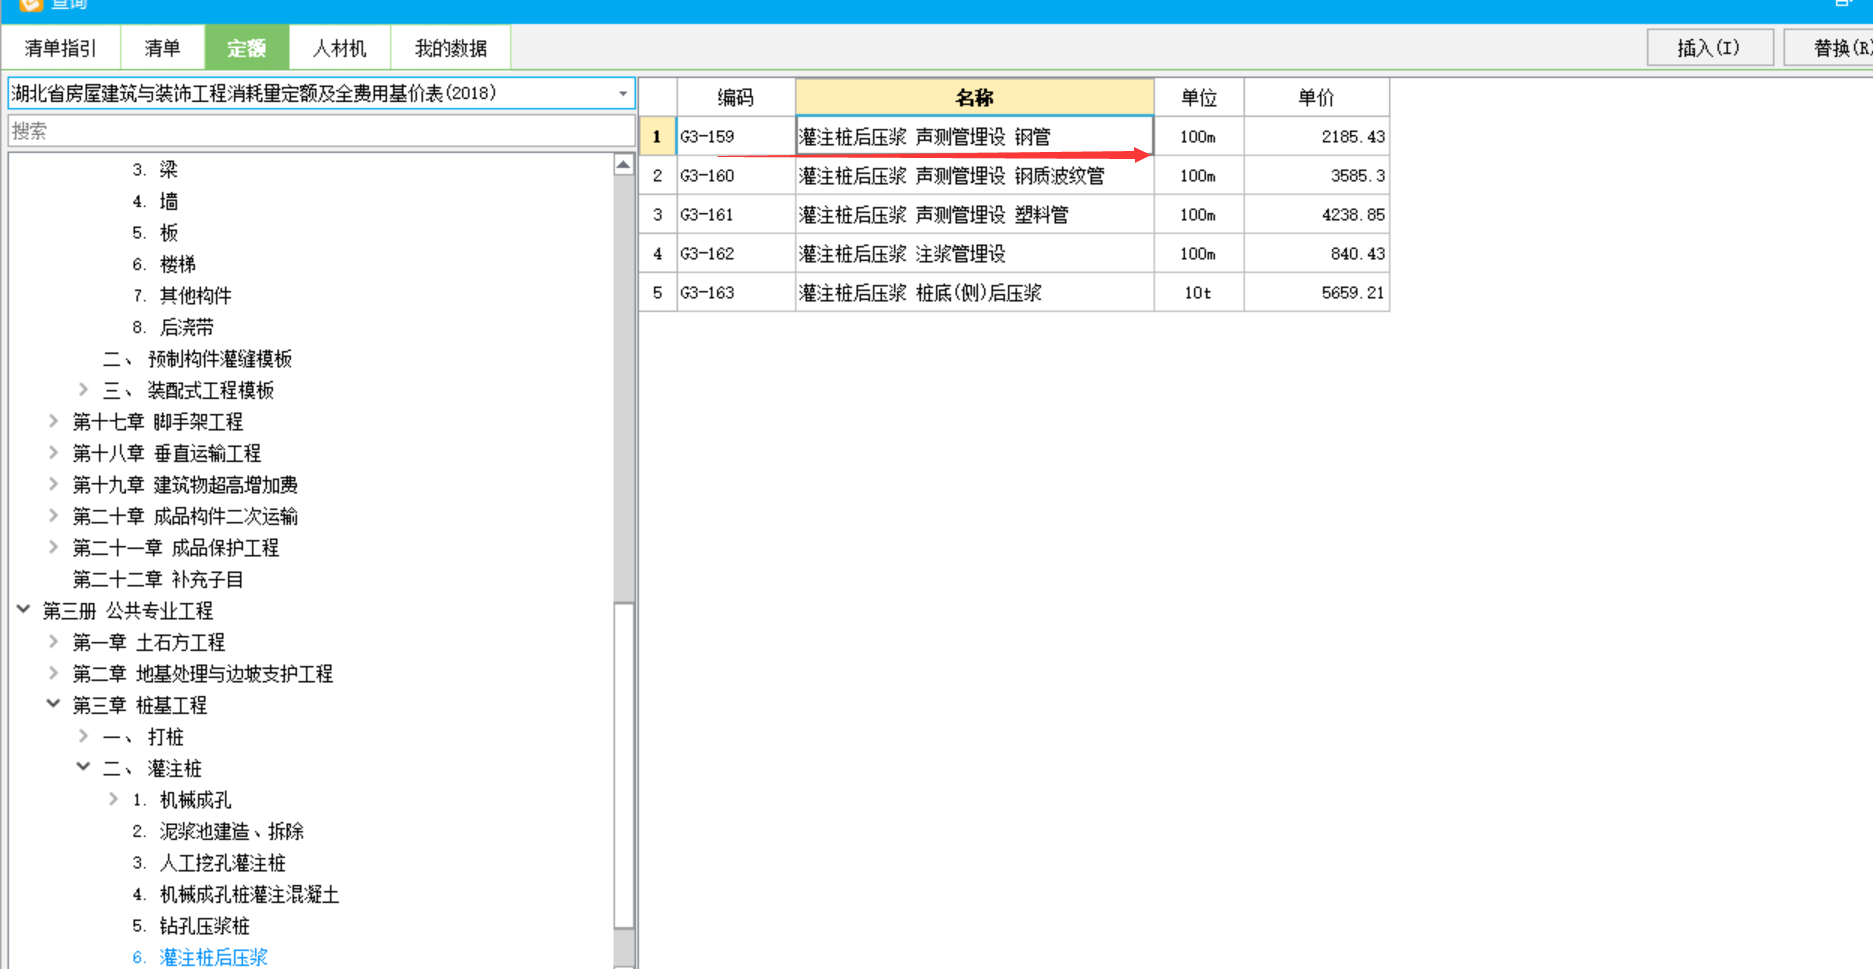Select tree item 3. 梁
This screenshot has width=1873, height=969.
click(x=155, y=170)
